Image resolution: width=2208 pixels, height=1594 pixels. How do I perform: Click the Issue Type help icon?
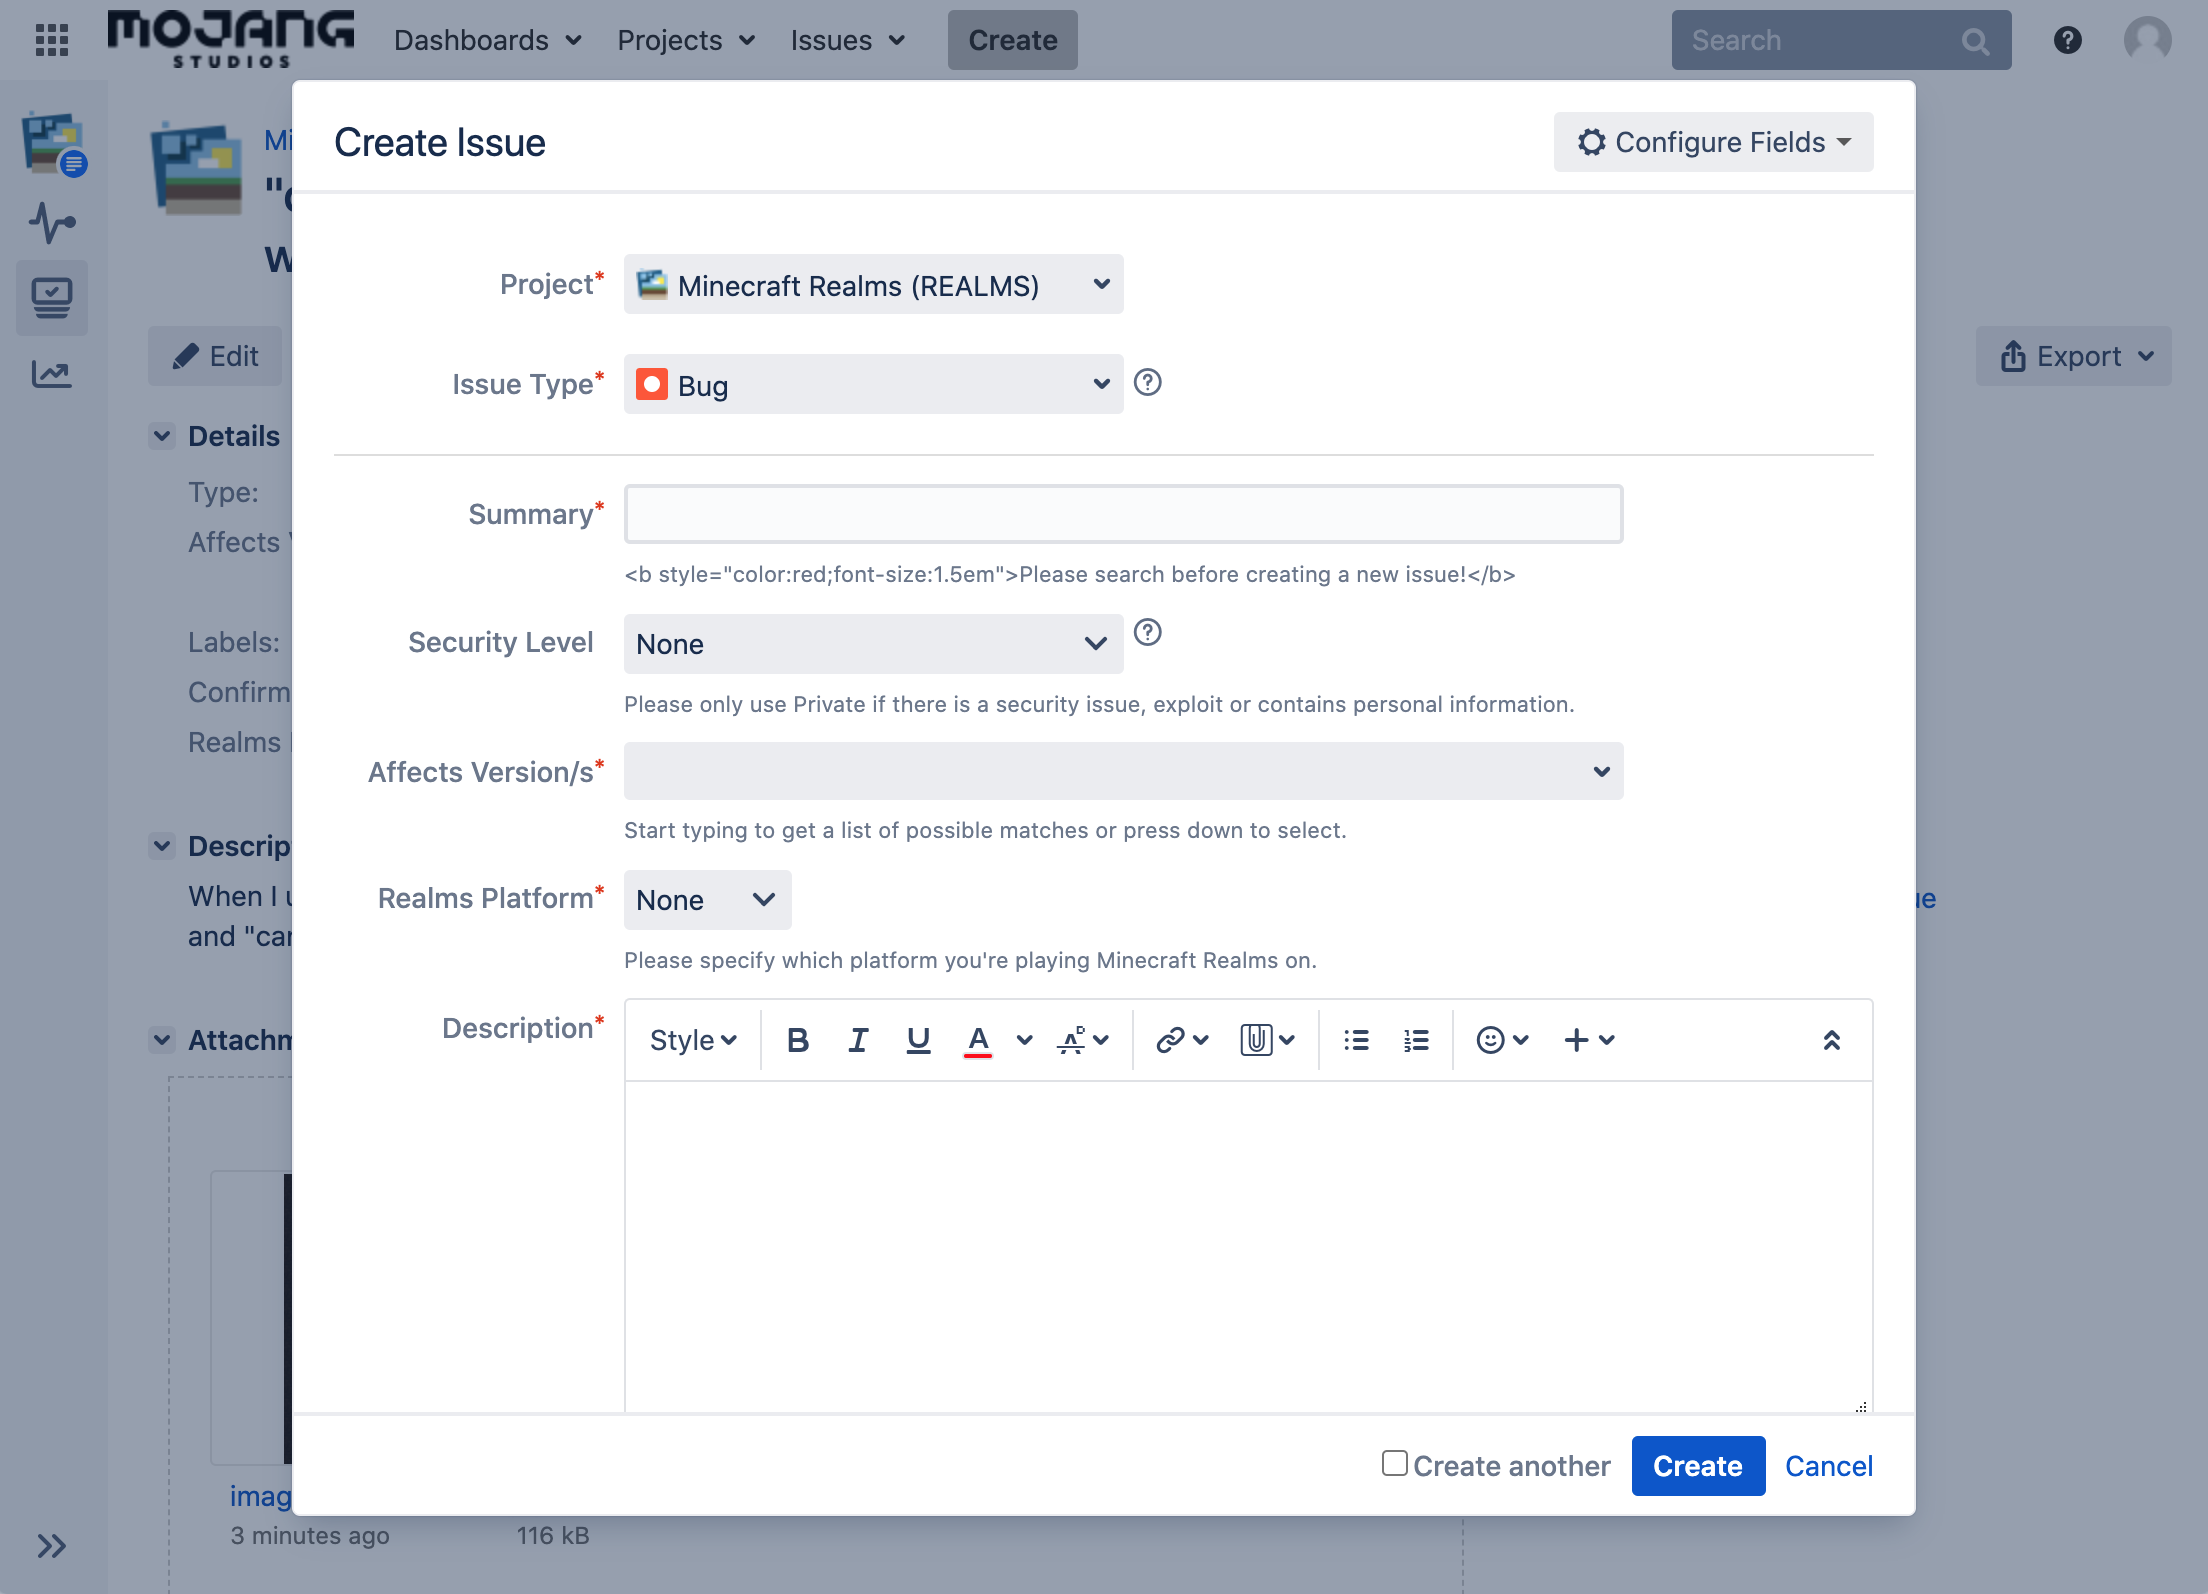1148,382
